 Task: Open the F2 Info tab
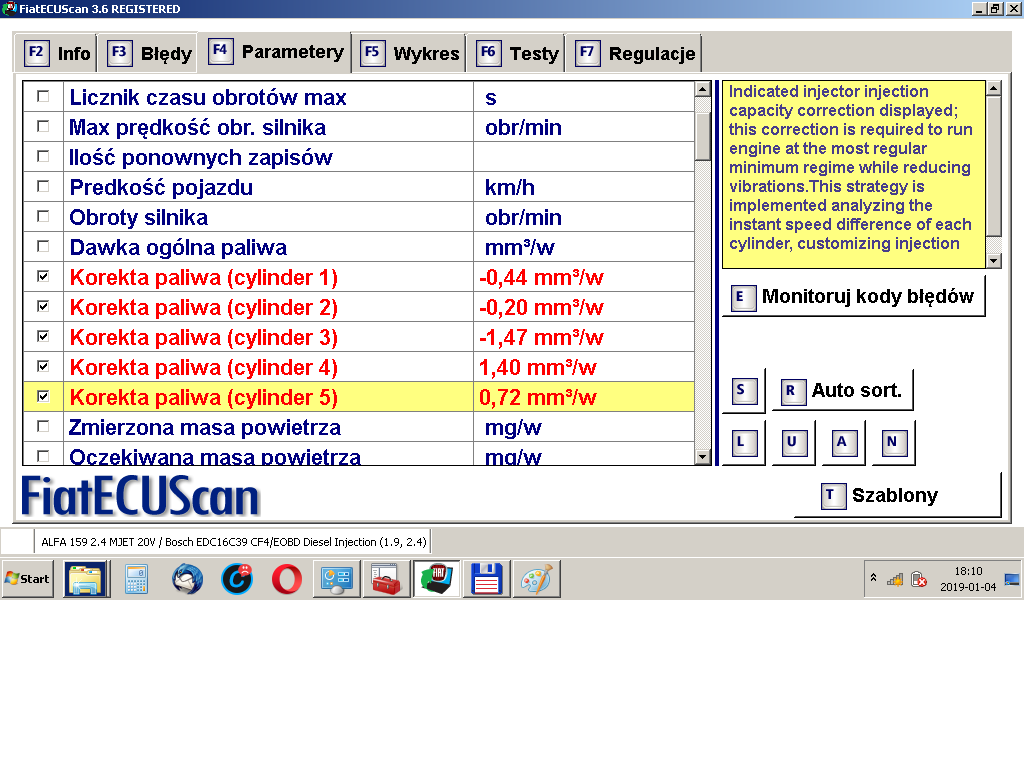55,53
